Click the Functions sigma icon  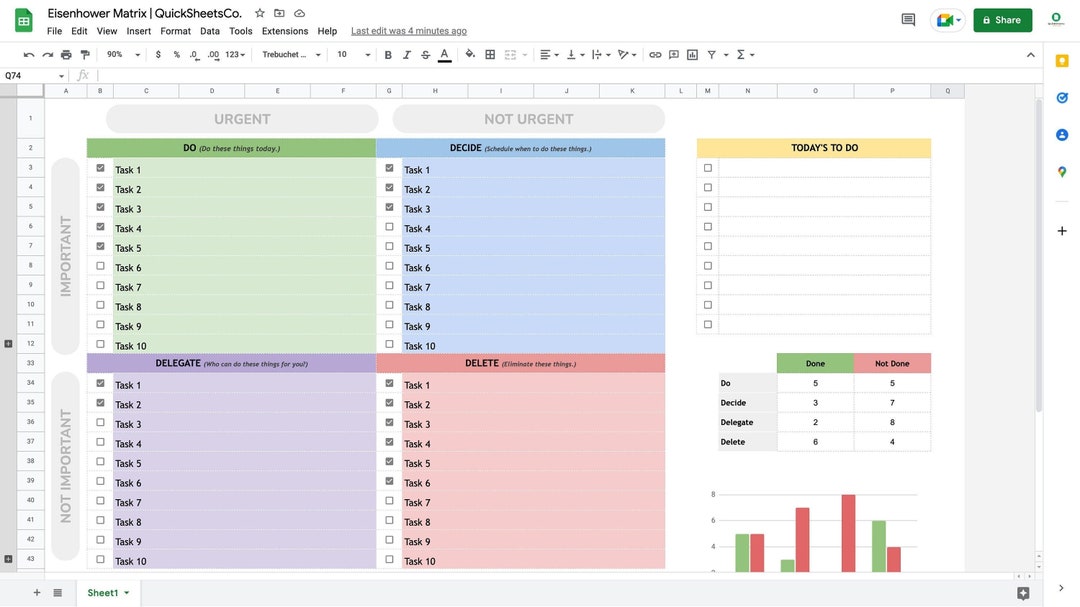(739, 52)
